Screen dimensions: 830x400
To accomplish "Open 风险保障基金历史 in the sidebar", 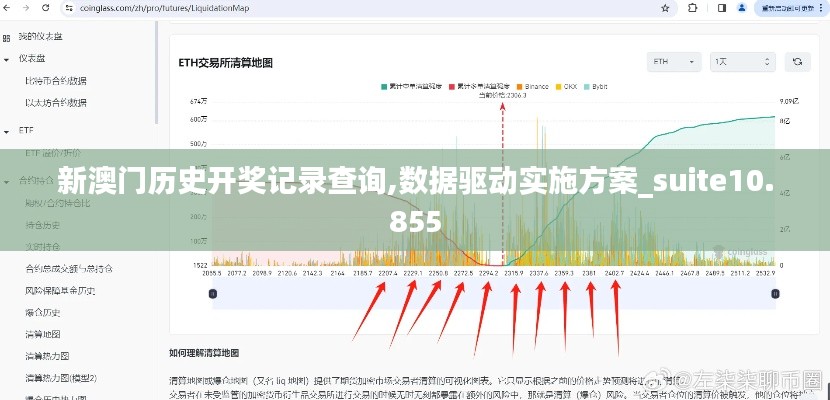I will pyautogui.click(x=60, y=290).
